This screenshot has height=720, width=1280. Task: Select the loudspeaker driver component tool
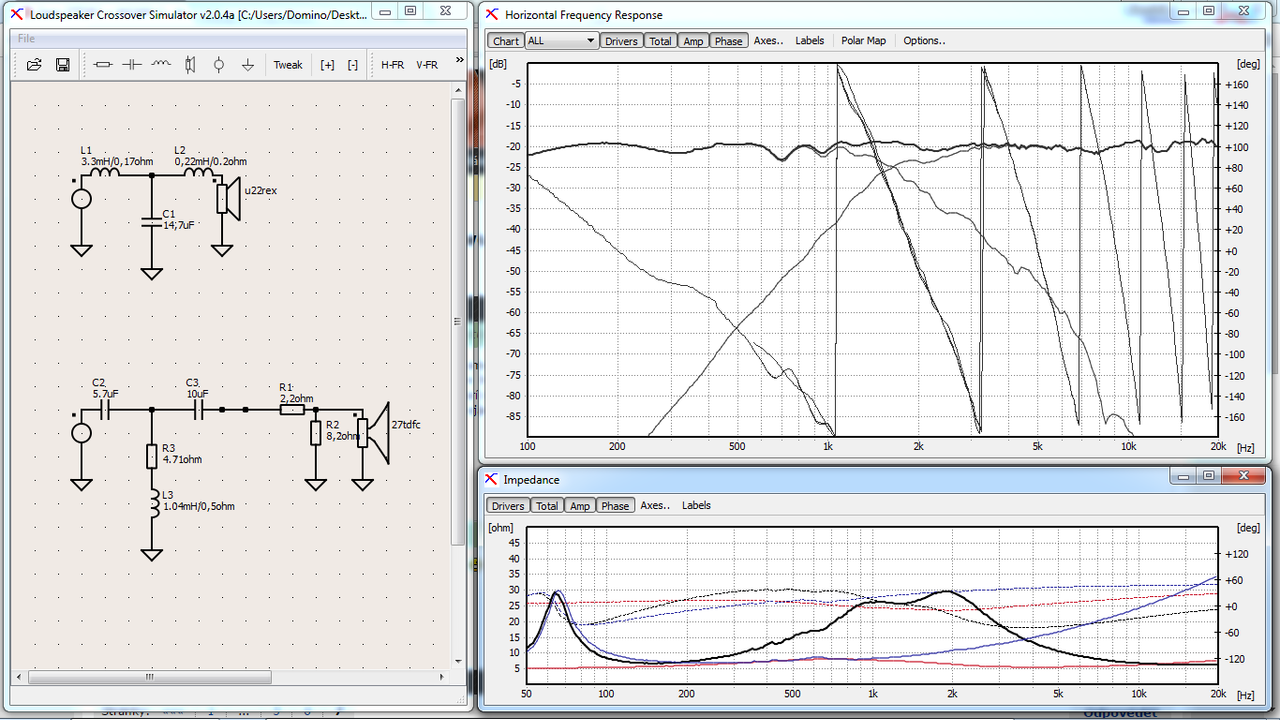point(190,64)
